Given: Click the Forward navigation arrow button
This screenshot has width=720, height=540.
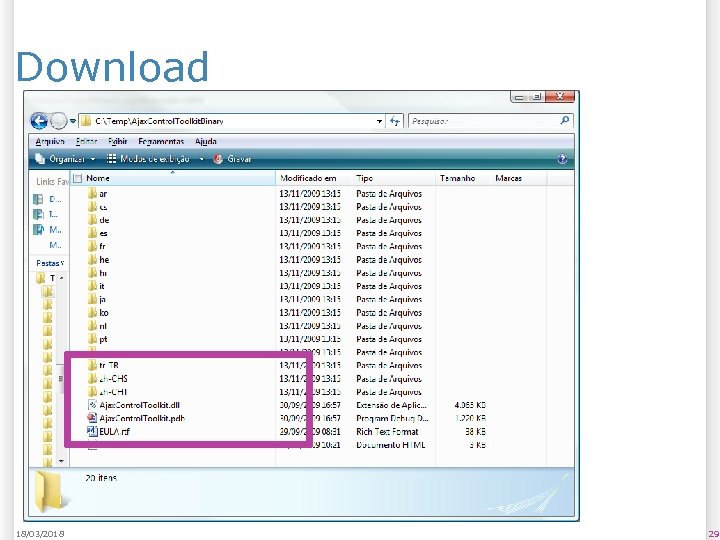Looking at the screenshot, I should pyautogui.click(x=59, y=121).
